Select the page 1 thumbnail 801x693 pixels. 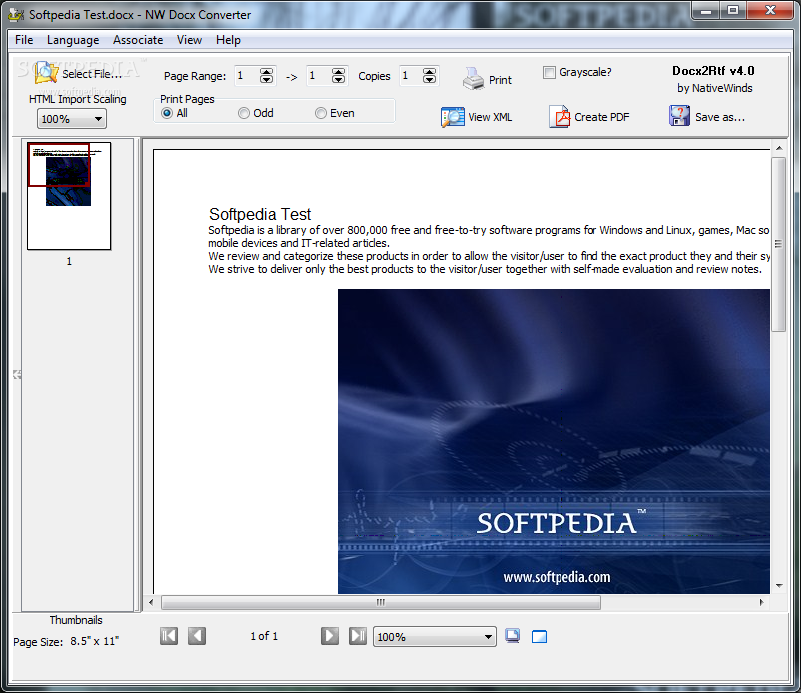point(69,196)
